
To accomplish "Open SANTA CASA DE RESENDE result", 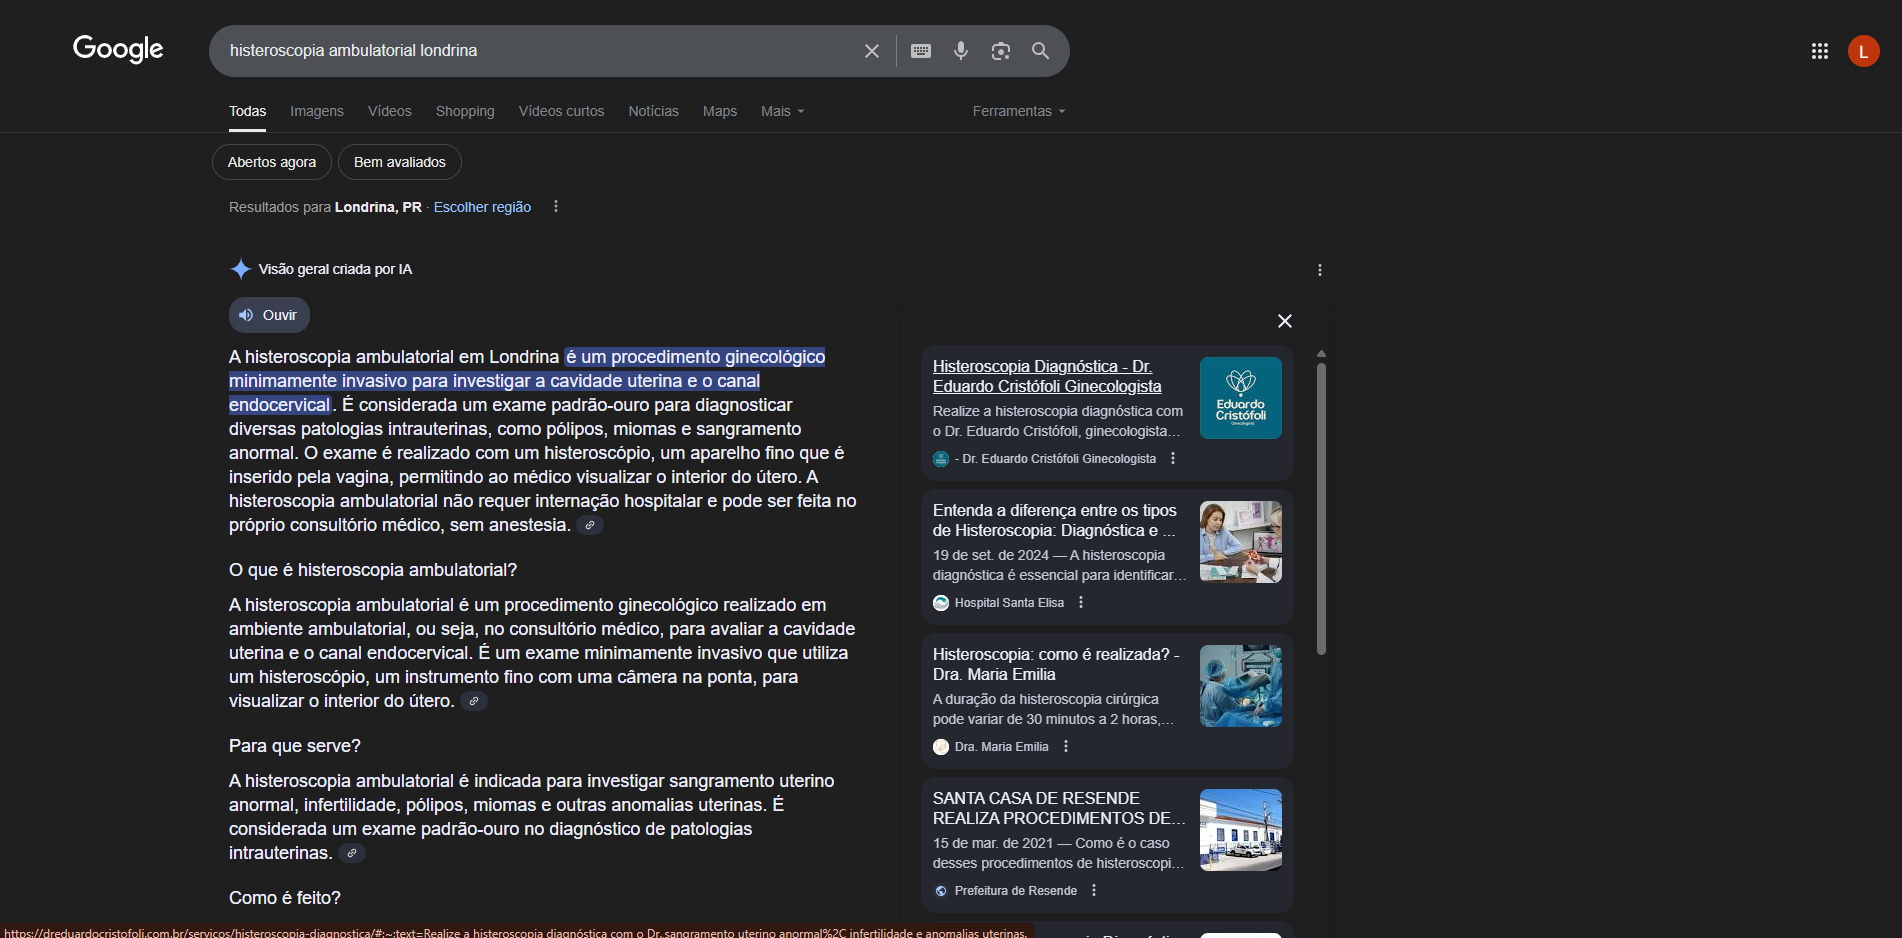I will point(1059,809).
